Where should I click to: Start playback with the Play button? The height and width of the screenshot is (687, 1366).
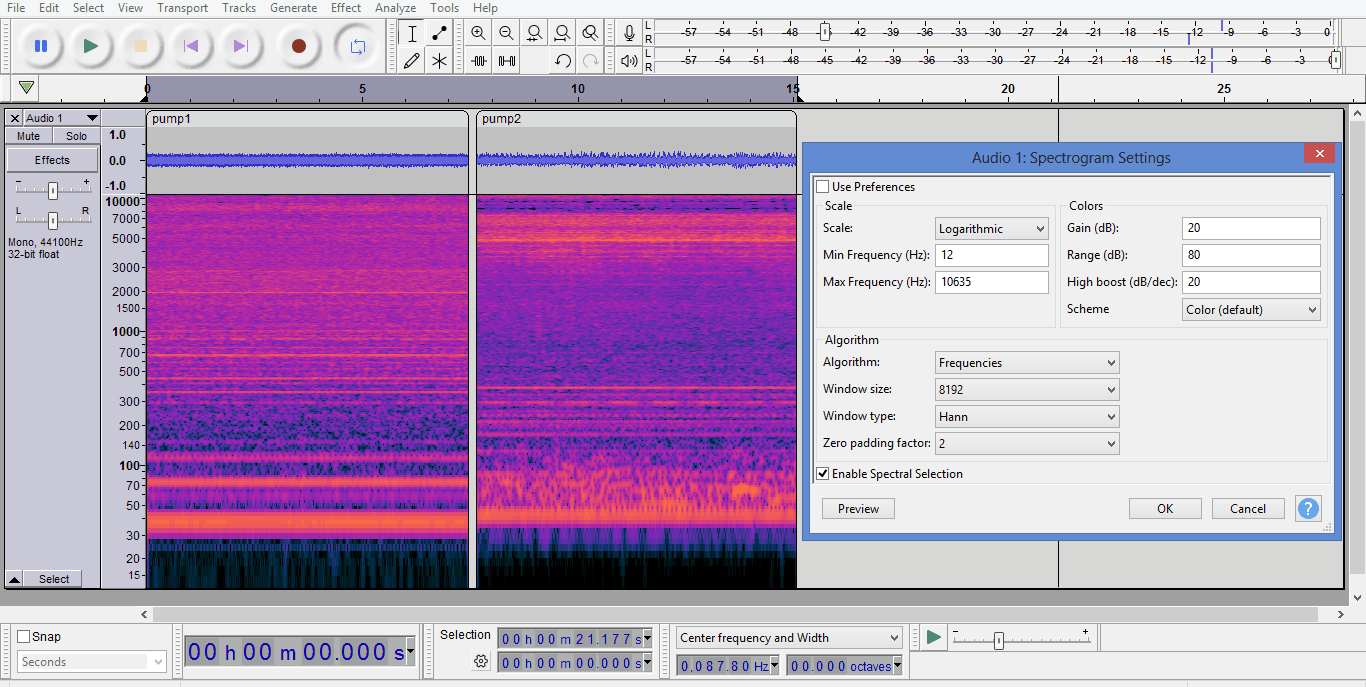[91, 46]
